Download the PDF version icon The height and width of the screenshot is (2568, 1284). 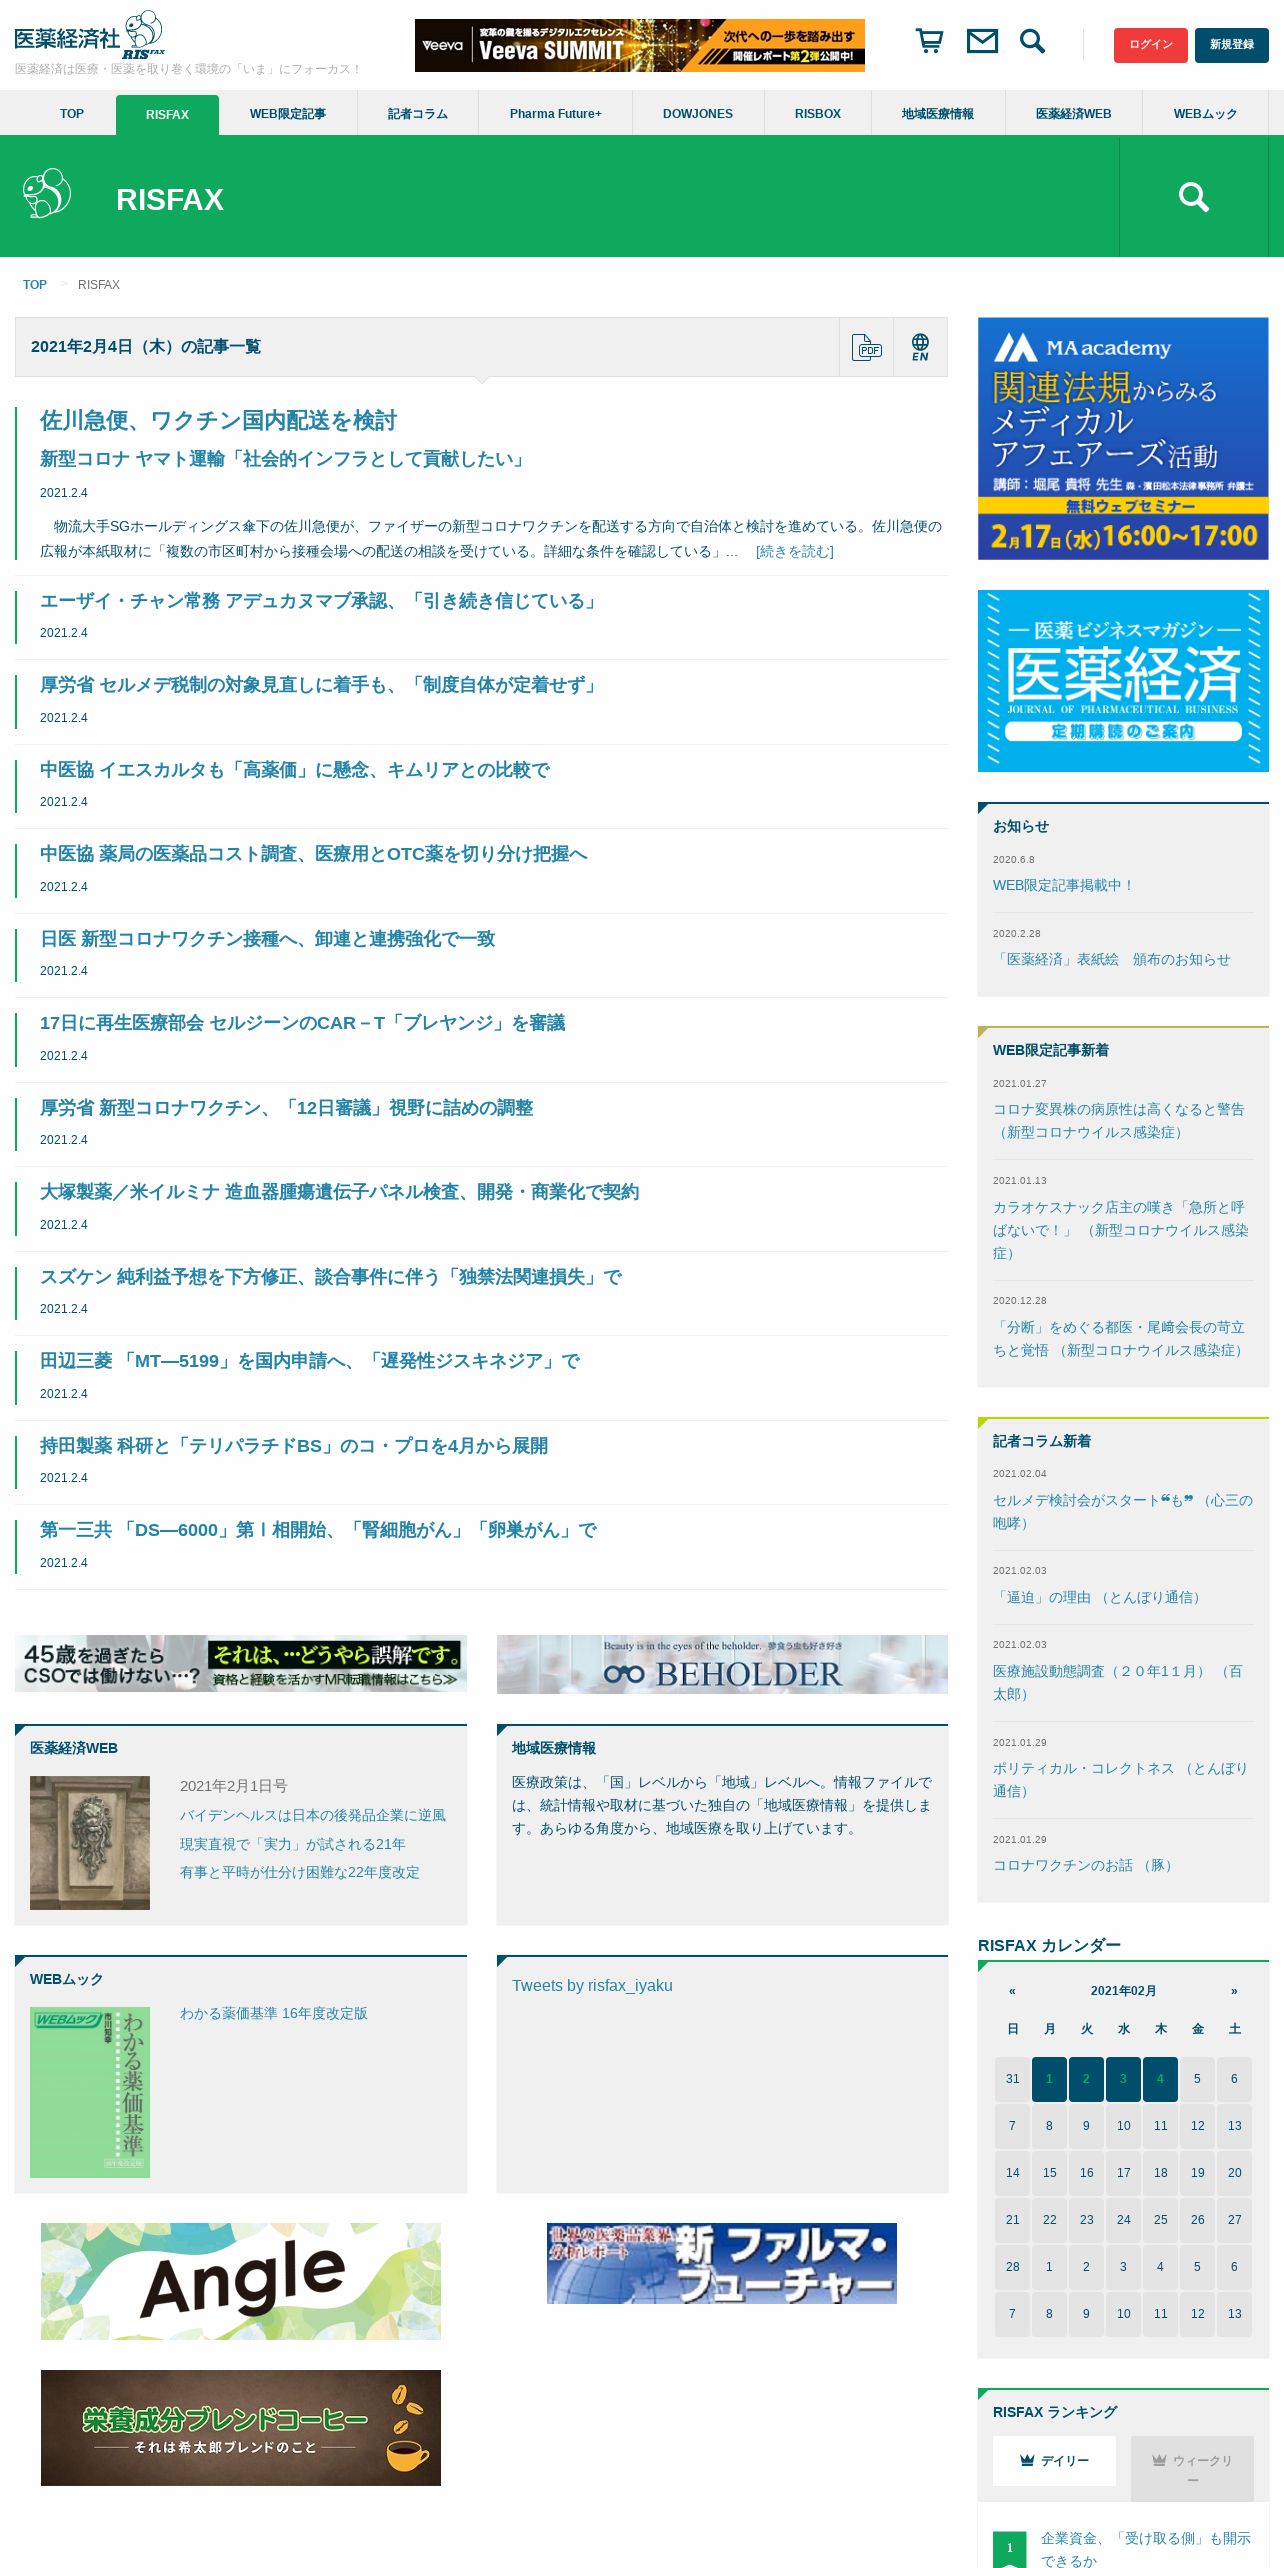867,347
